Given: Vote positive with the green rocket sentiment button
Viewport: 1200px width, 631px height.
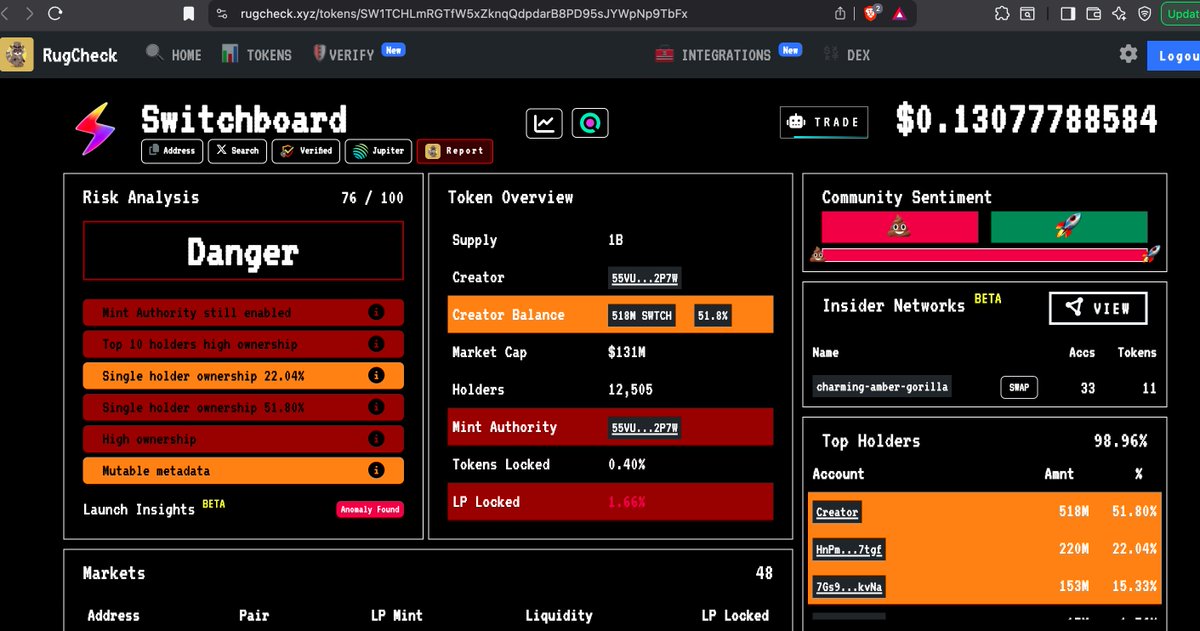Looking at the screenshot, I should [x=1069, y=227].
